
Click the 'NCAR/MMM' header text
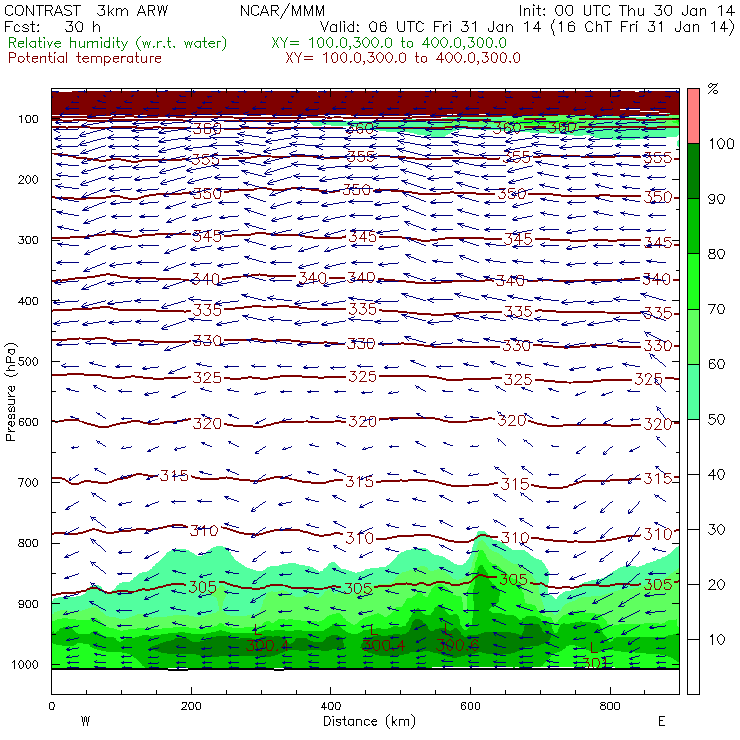pyautogui.click(x=282, y=11)
